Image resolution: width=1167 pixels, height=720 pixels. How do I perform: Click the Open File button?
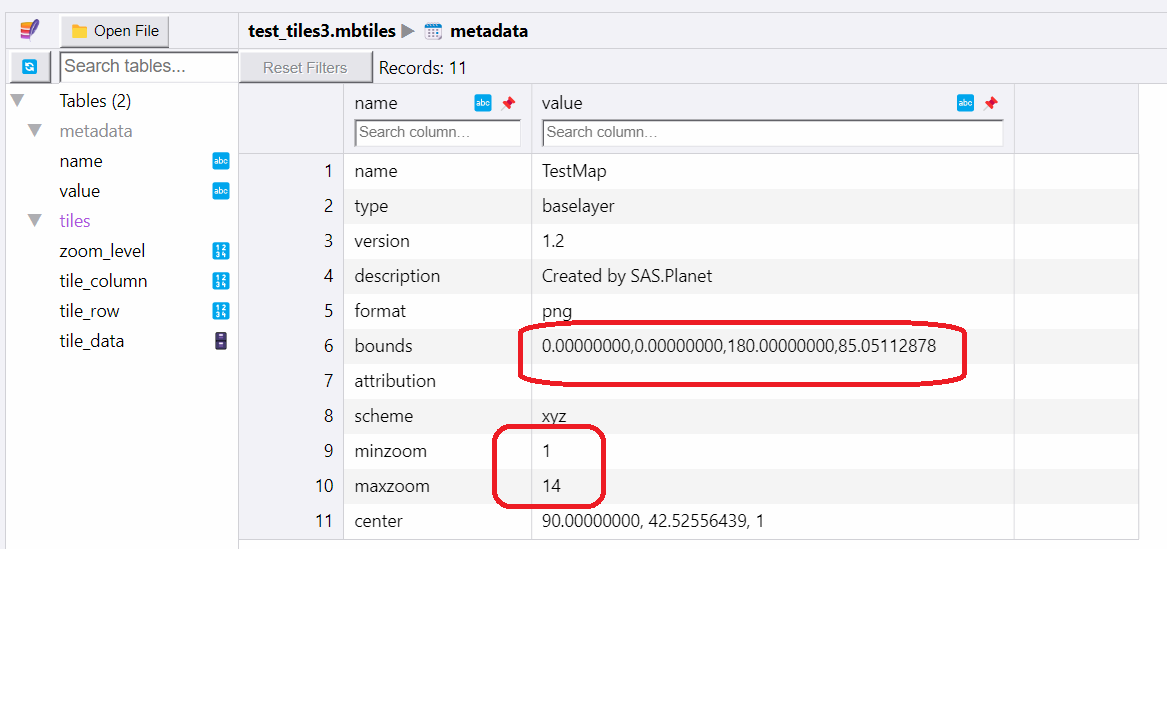pos(115,31)
